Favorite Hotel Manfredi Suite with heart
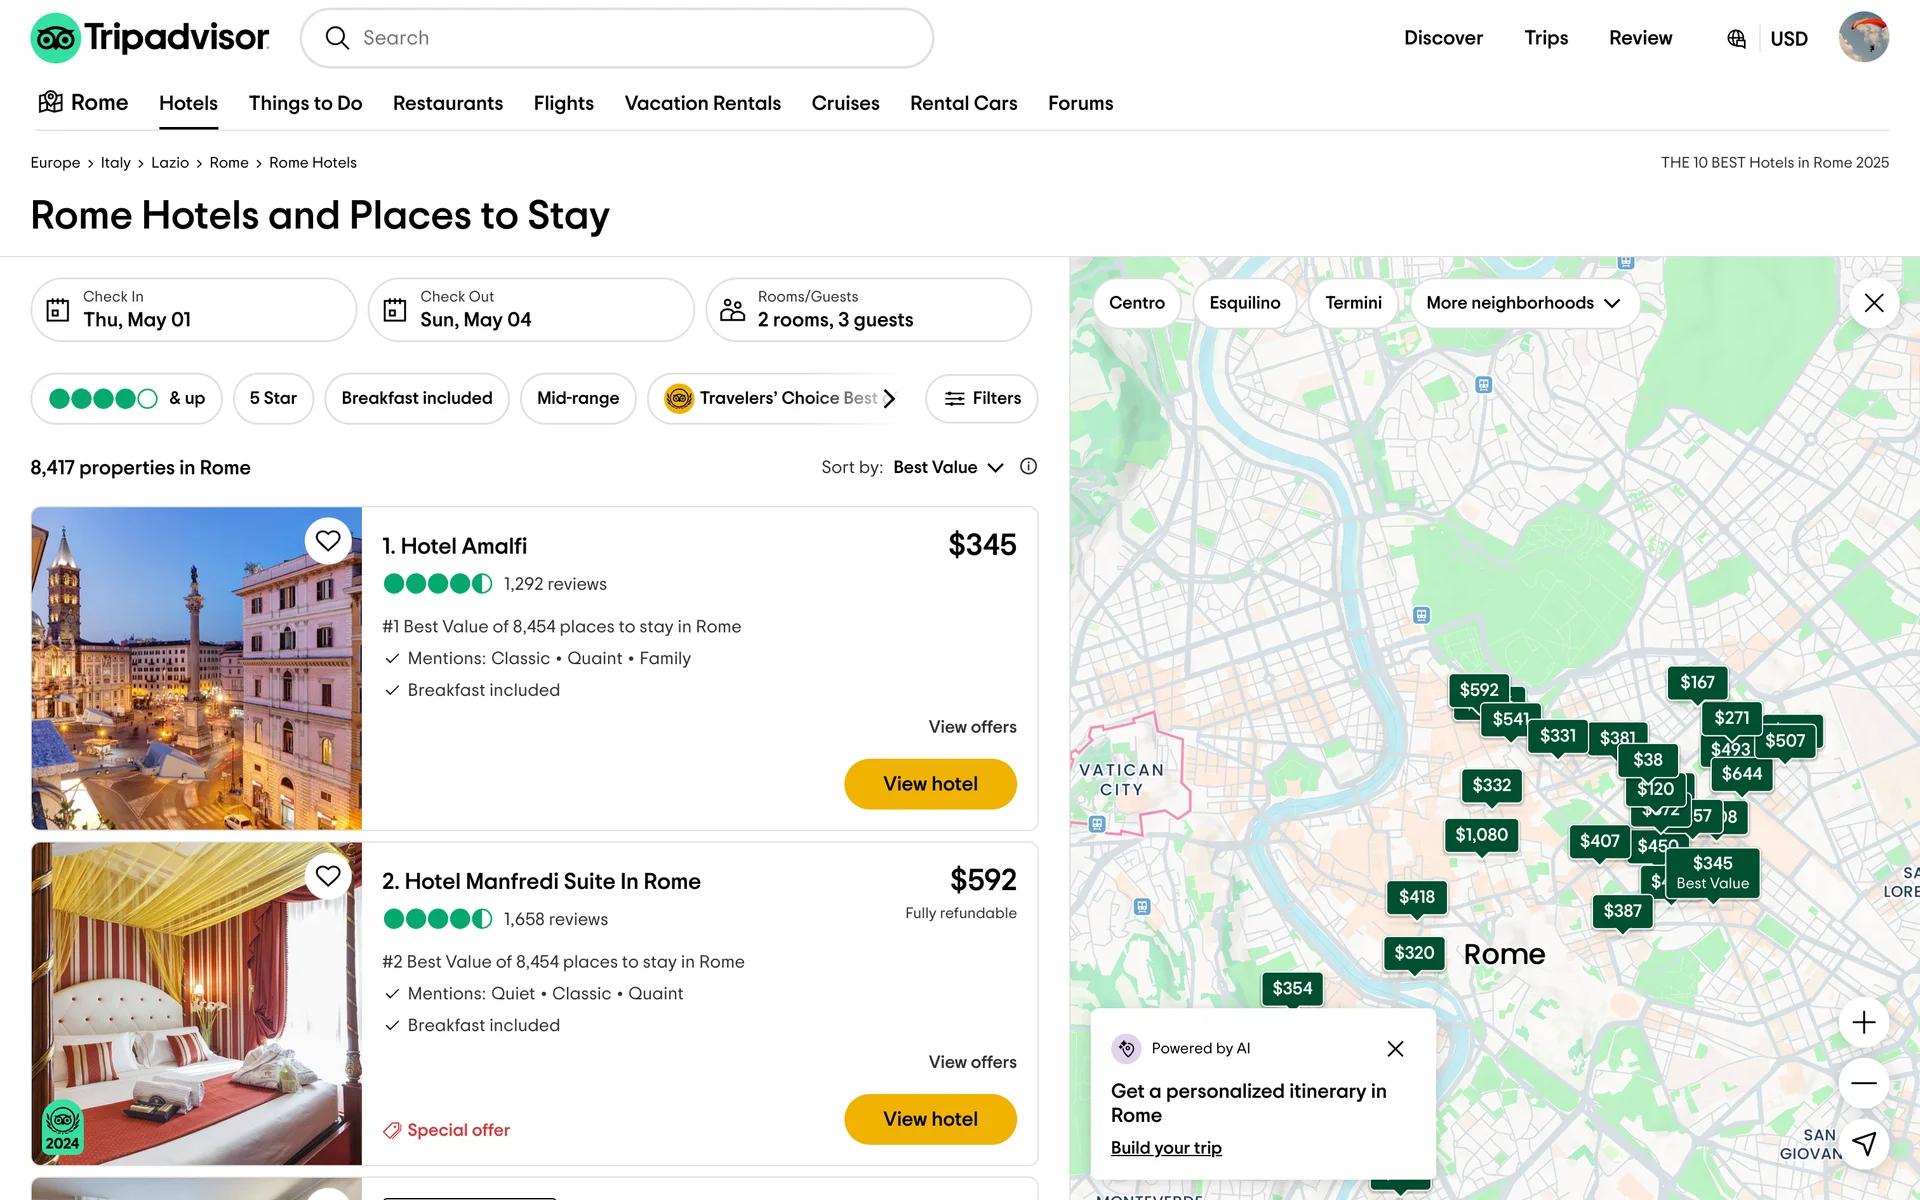The width and height of the screenshot is (1920, 1200). (x=328, y=876)
